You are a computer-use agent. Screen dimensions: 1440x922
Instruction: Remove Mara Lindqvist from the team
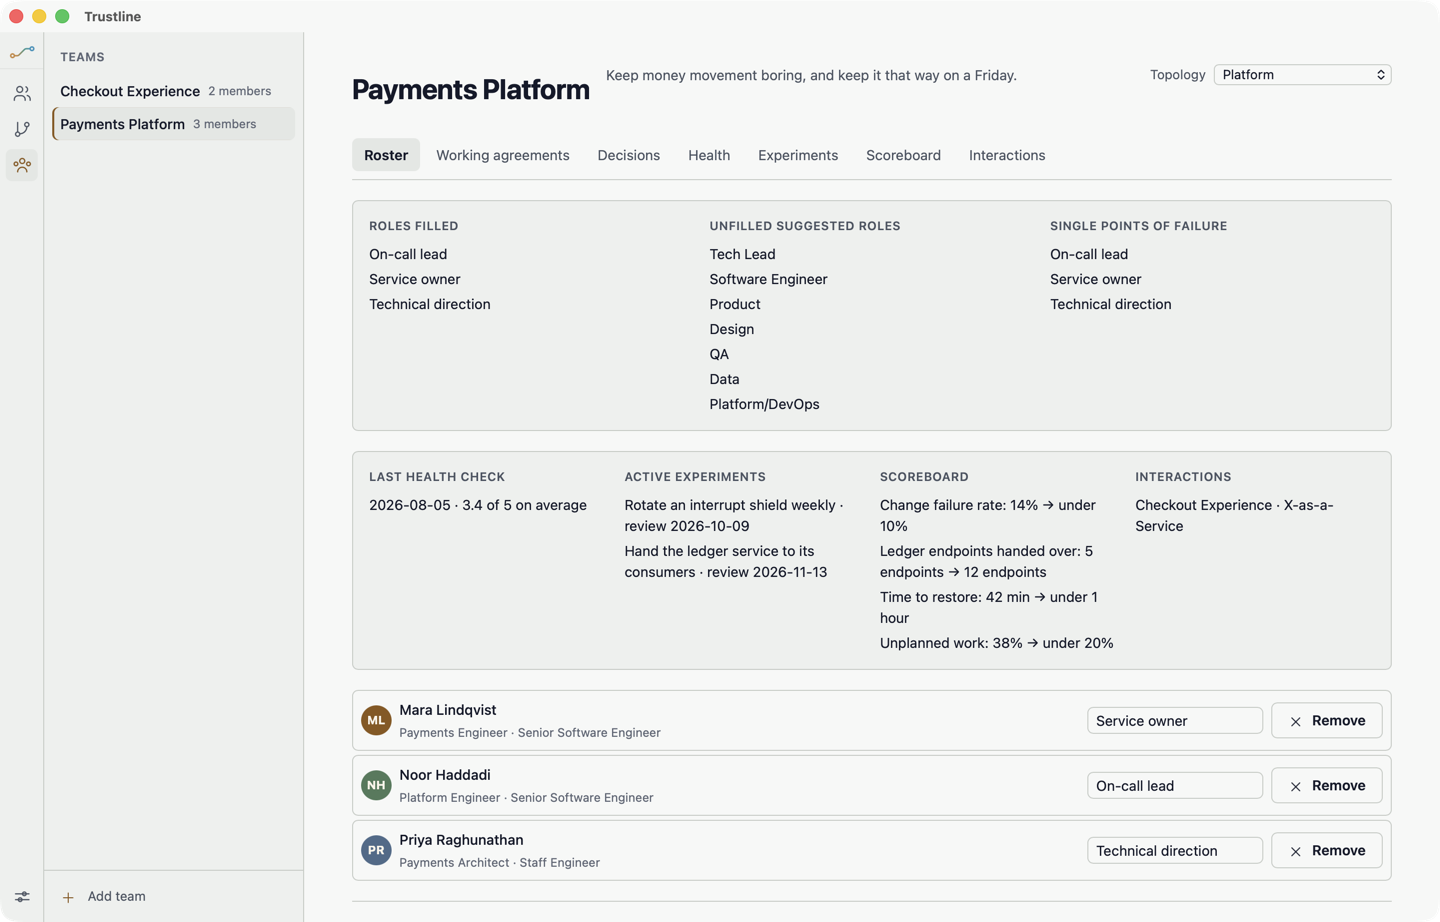pyautogui.click(x=1326, y=720)
